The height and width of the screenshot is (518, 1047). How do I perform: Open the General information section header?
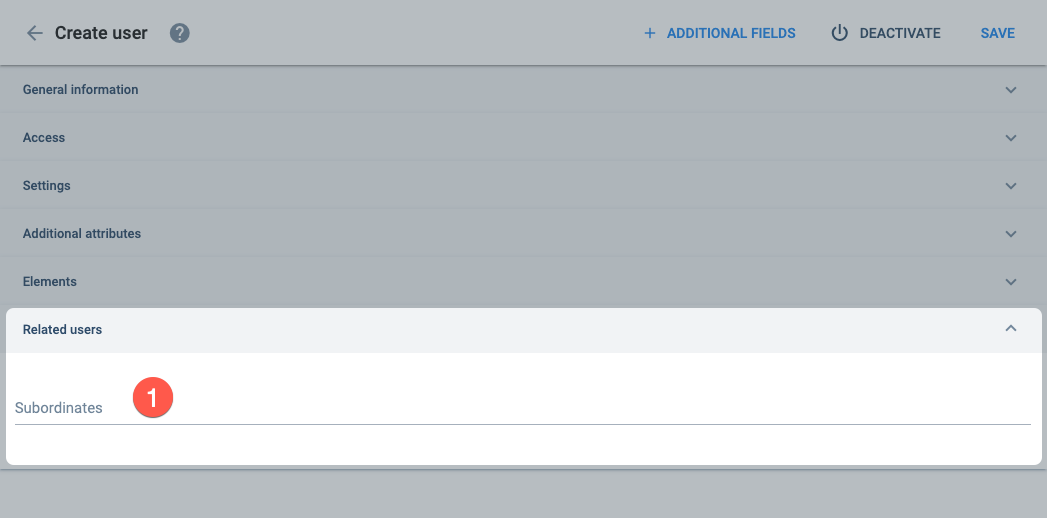pyautogui.click(x=524, y=89)
